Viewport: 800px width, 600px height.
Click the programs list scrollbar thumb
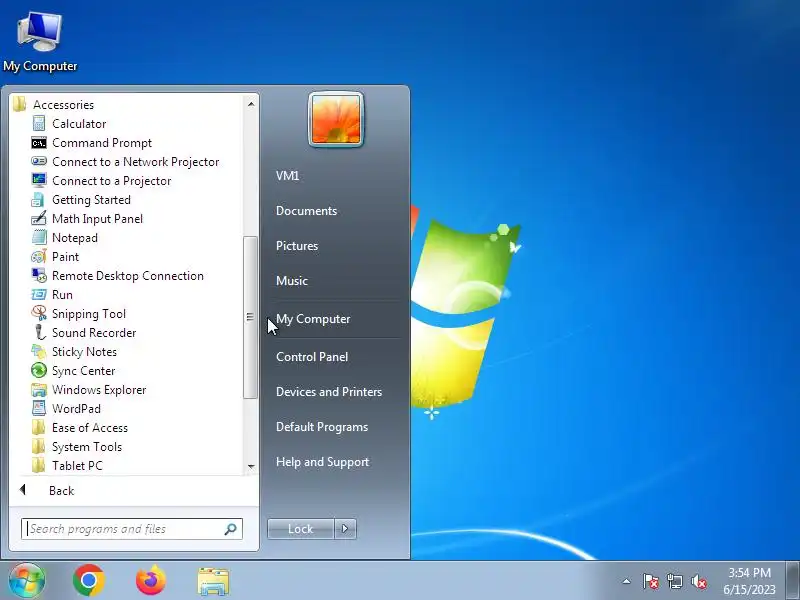(x=249, y=317)
